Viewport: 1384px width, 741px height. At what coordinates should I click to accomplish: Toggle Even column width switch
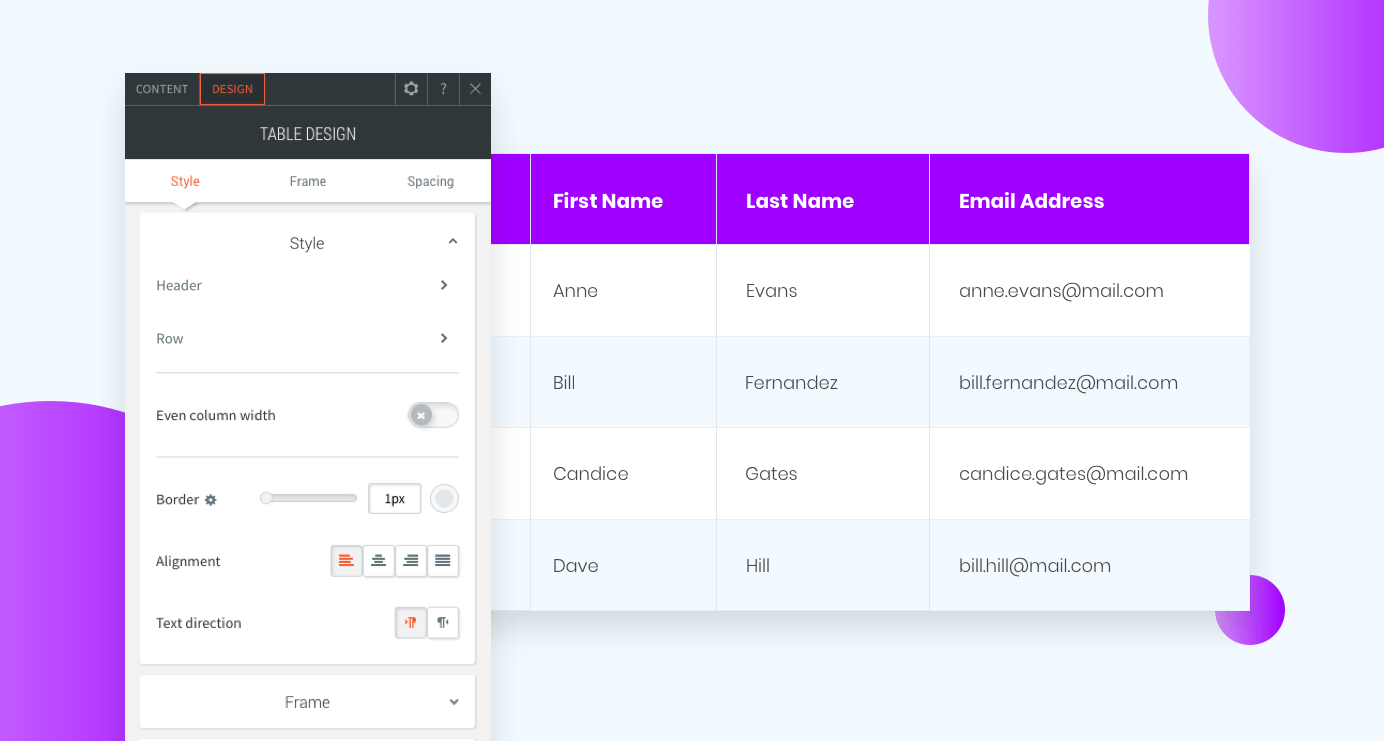[x=433, y=415]
